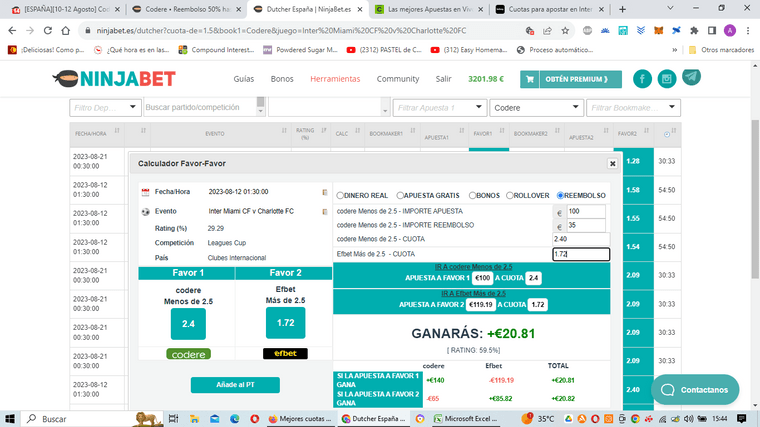760x427 pixels.
Task: Select the ROLLOVER option
Action: point(509,196)
